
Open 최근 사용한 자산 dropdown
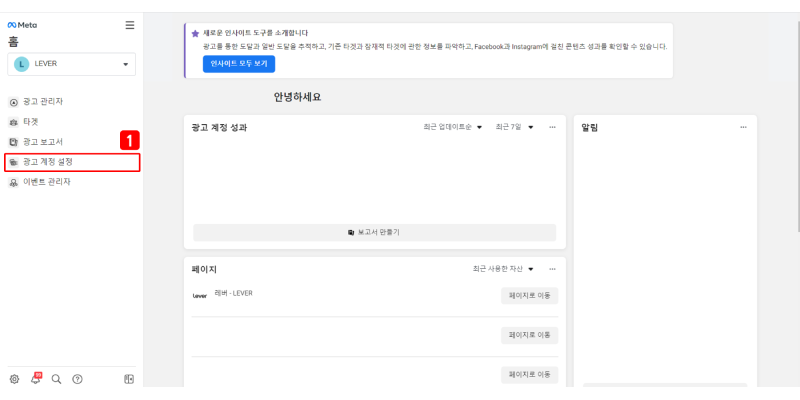(x=503, y=269)
